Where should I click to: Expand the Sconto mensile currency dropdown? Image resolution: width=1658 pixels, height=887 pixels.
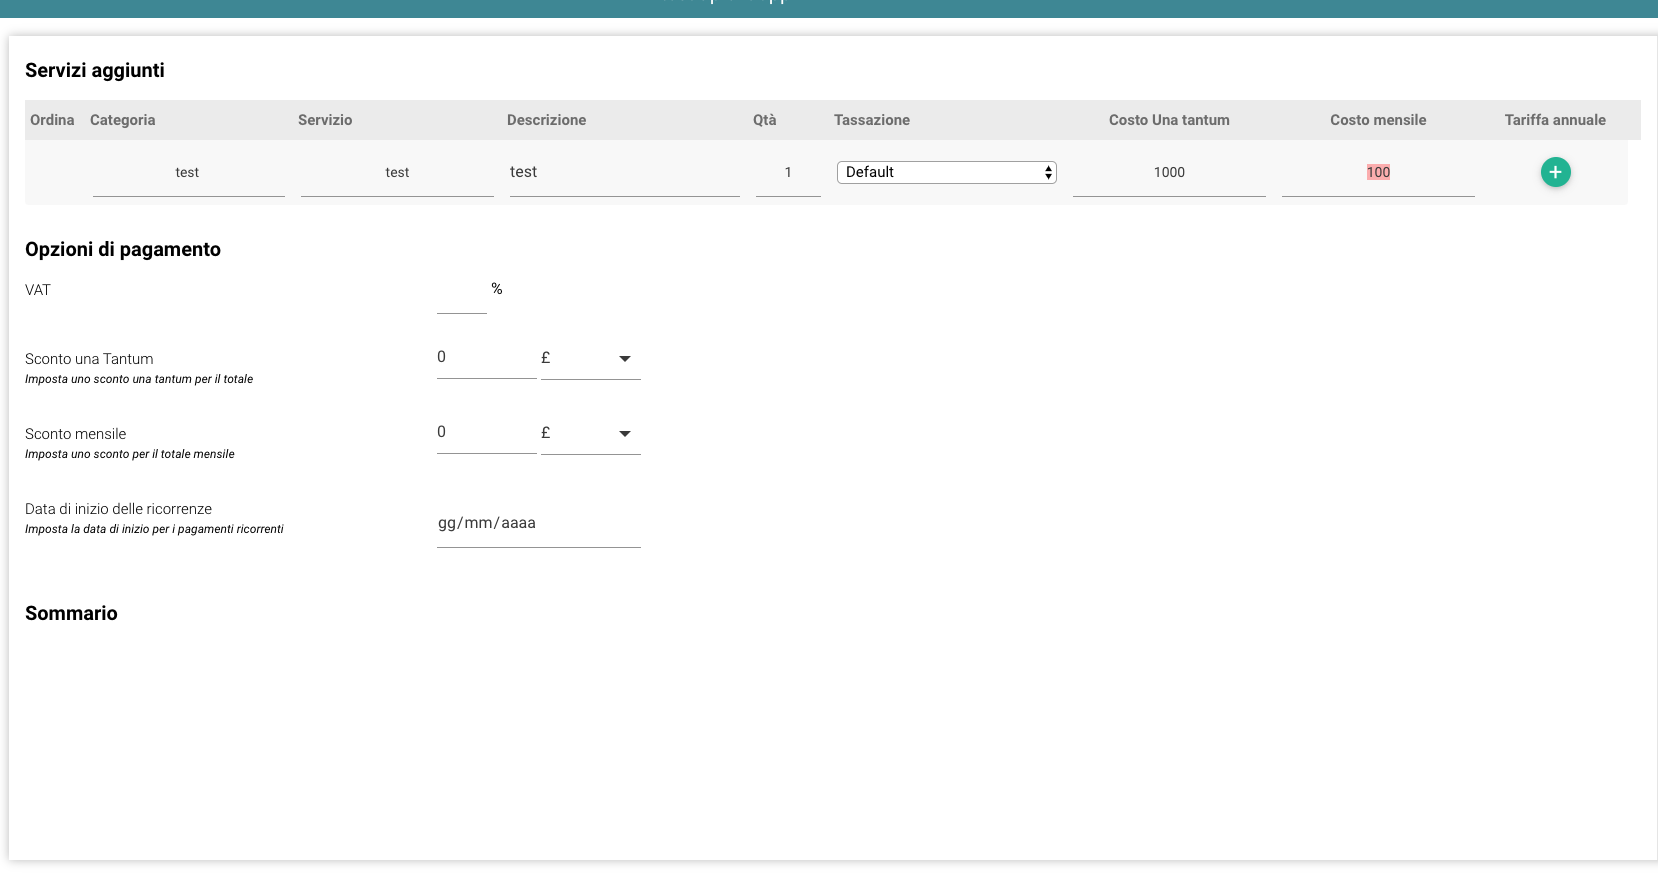[591, 433]
